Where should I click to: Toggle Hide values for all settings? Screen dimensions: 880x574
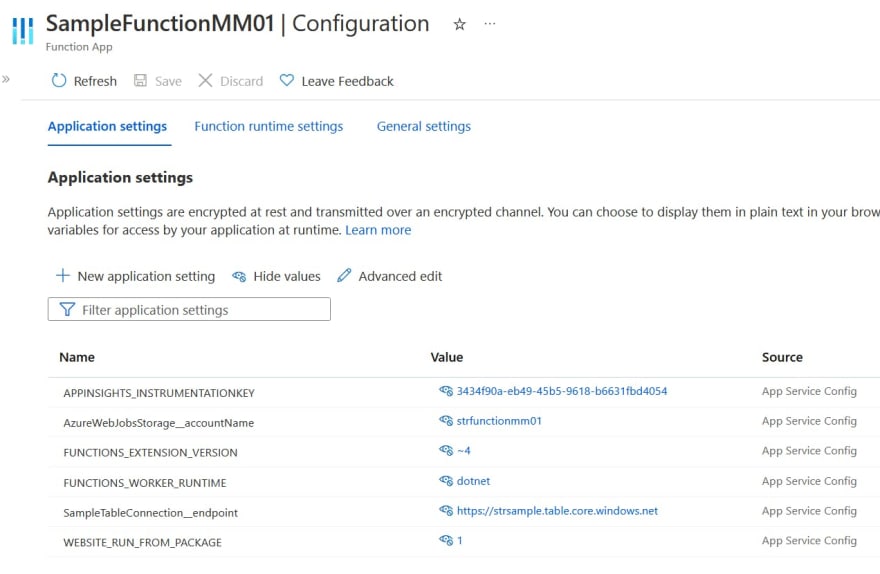pos(276,276)
